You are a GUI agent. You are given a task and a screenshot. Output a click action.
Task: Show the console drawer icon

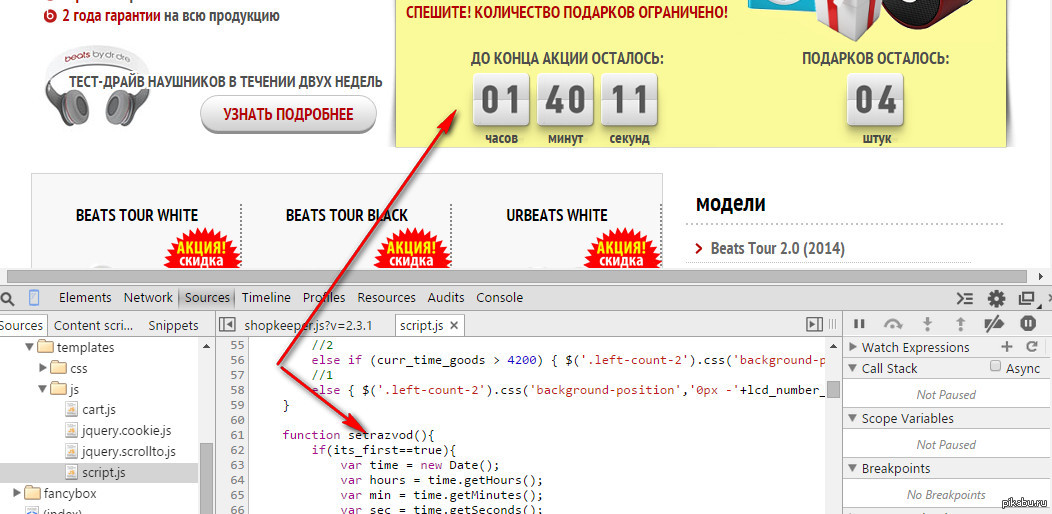coord(964,299)
